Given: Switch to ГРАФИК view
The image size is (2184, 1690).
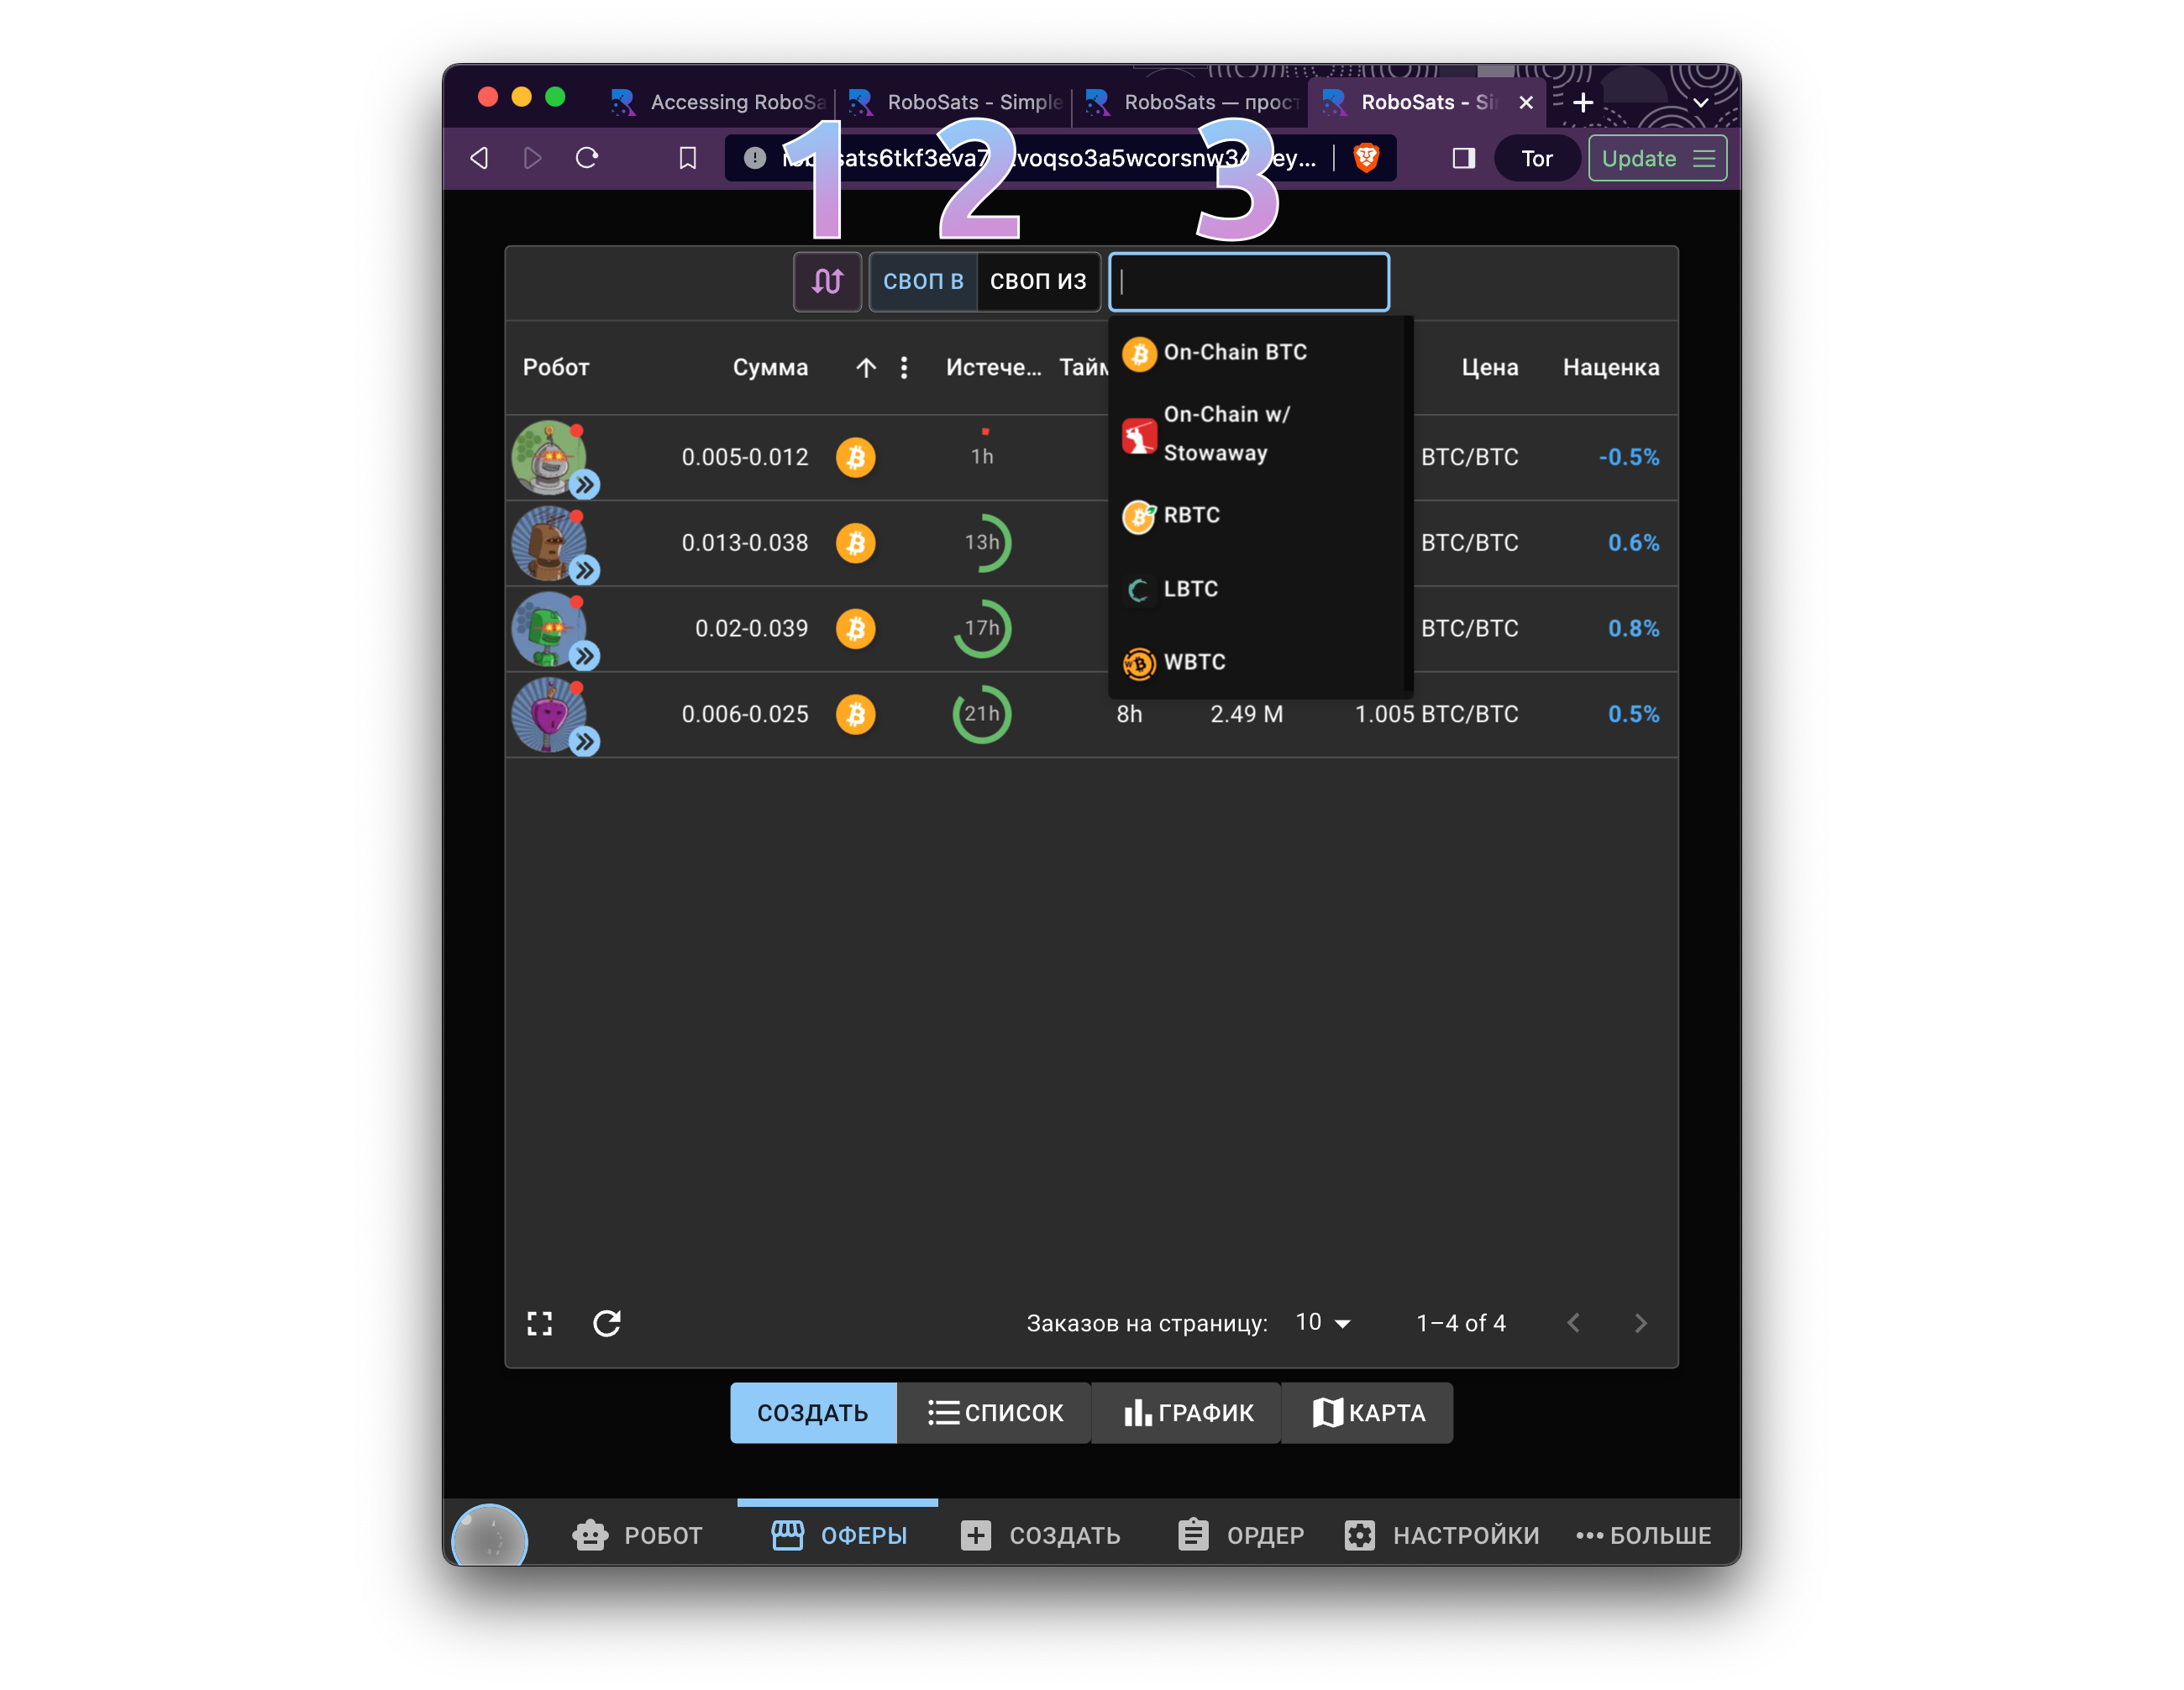Looking at the screenshot, I should [1187, 1412].
